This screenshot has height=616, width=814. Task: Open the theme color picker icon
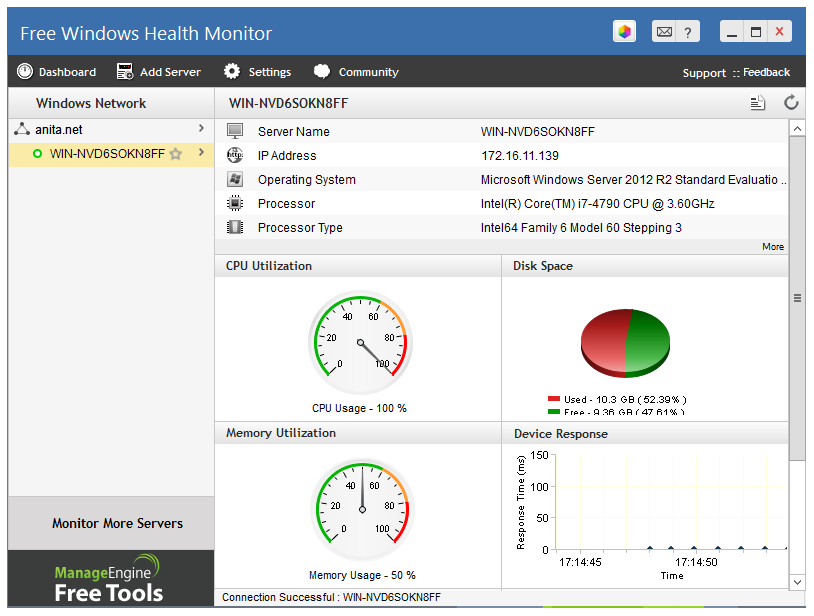pyautogui.click(x=624, y=31)
